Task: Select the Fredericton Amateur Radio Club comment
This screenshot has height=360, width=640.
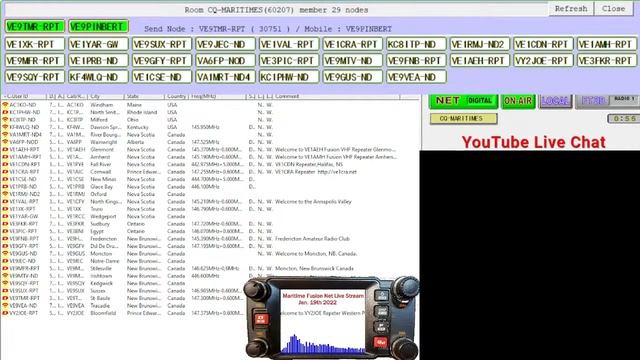Action: [312, 239]
